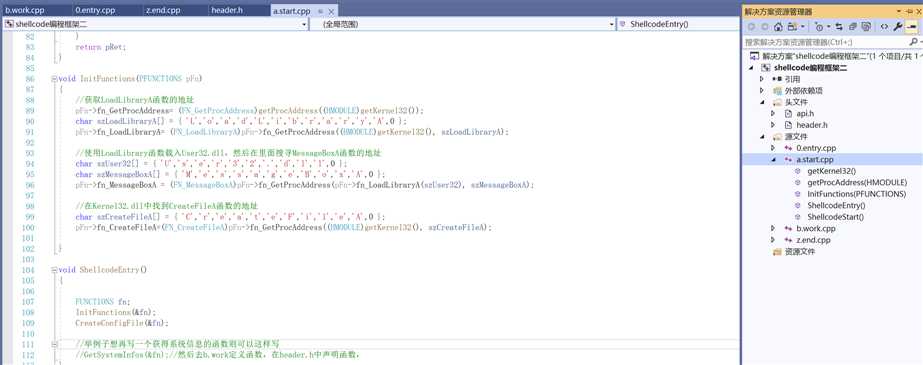923x365 pixels.
Task: Switch views via the folder view icon
Action: click(792, 27)
